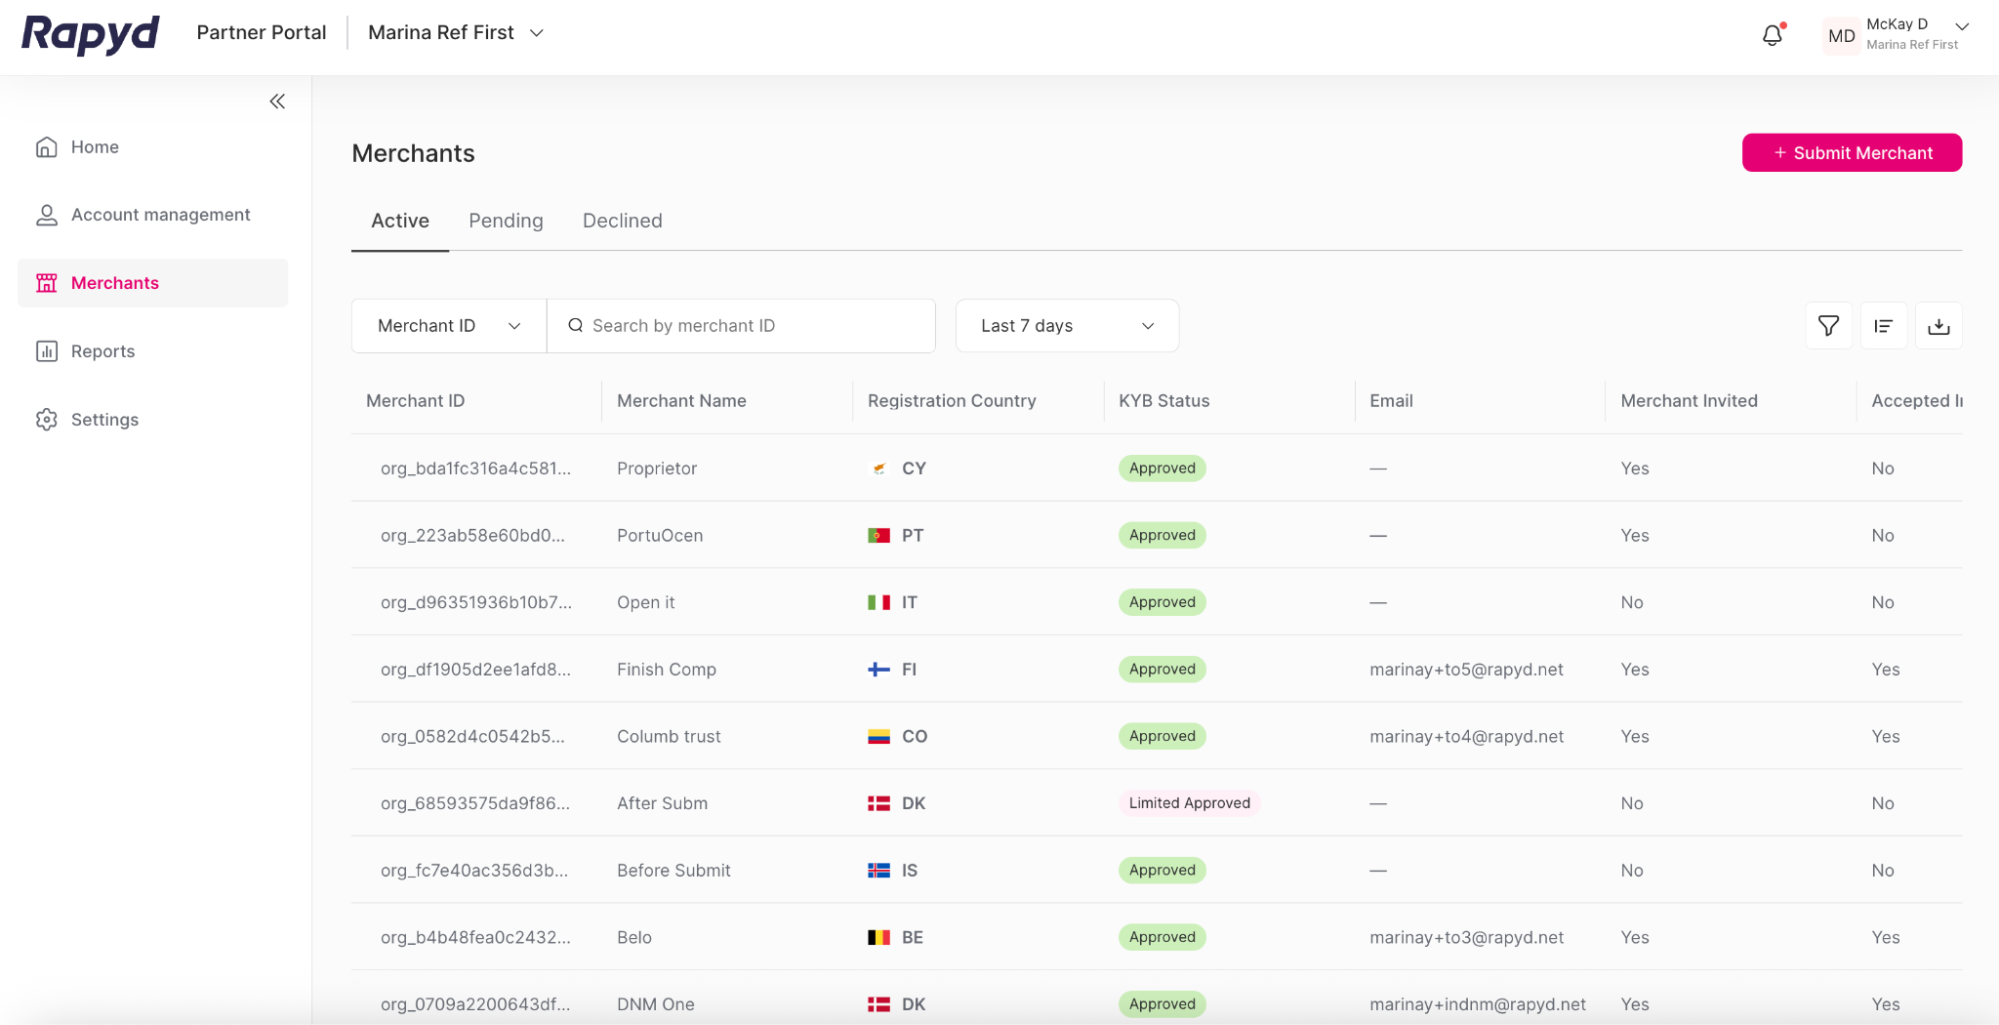Open the notifications bell
1999x1025 pixels.
pos(1771,33)
